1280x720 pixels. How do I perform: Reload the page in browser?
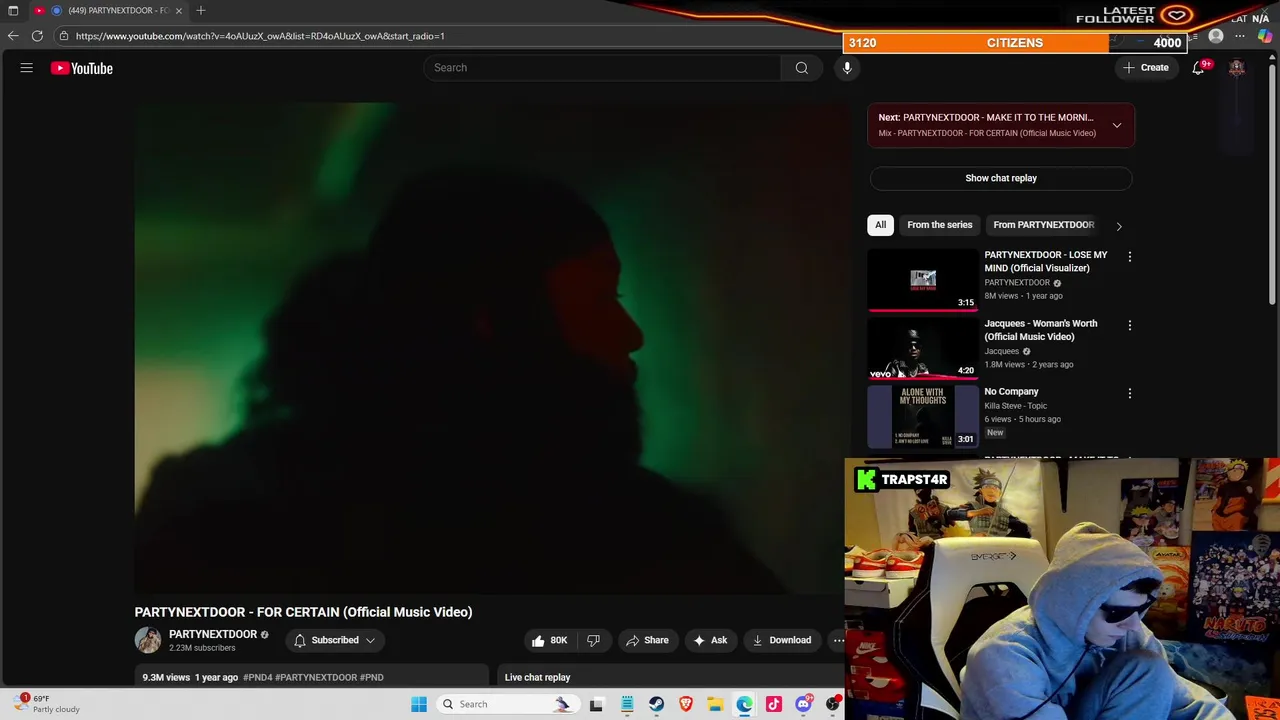pos(37,36)
